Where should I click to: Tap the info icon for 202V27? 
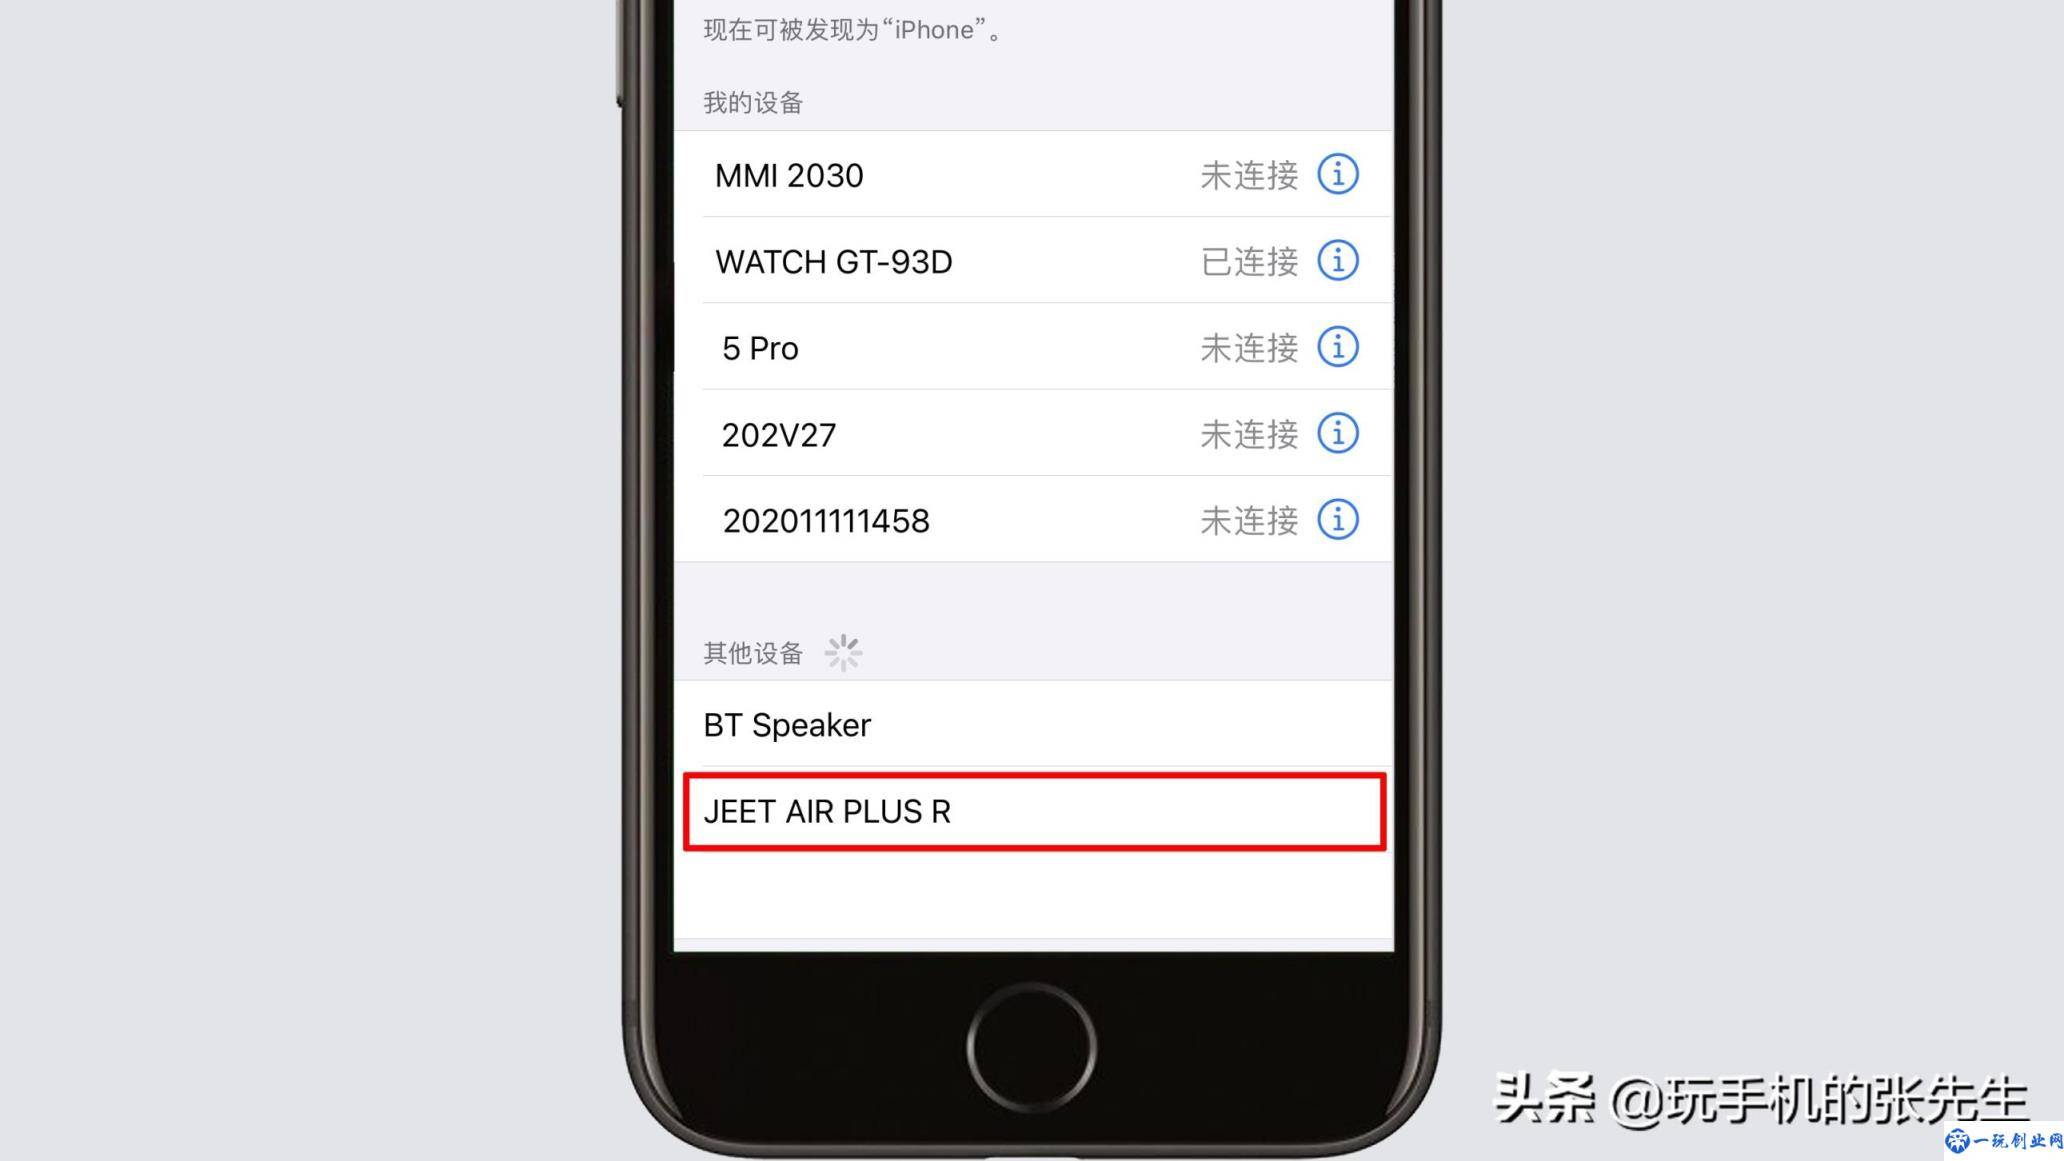click(x=1335, y=434)
